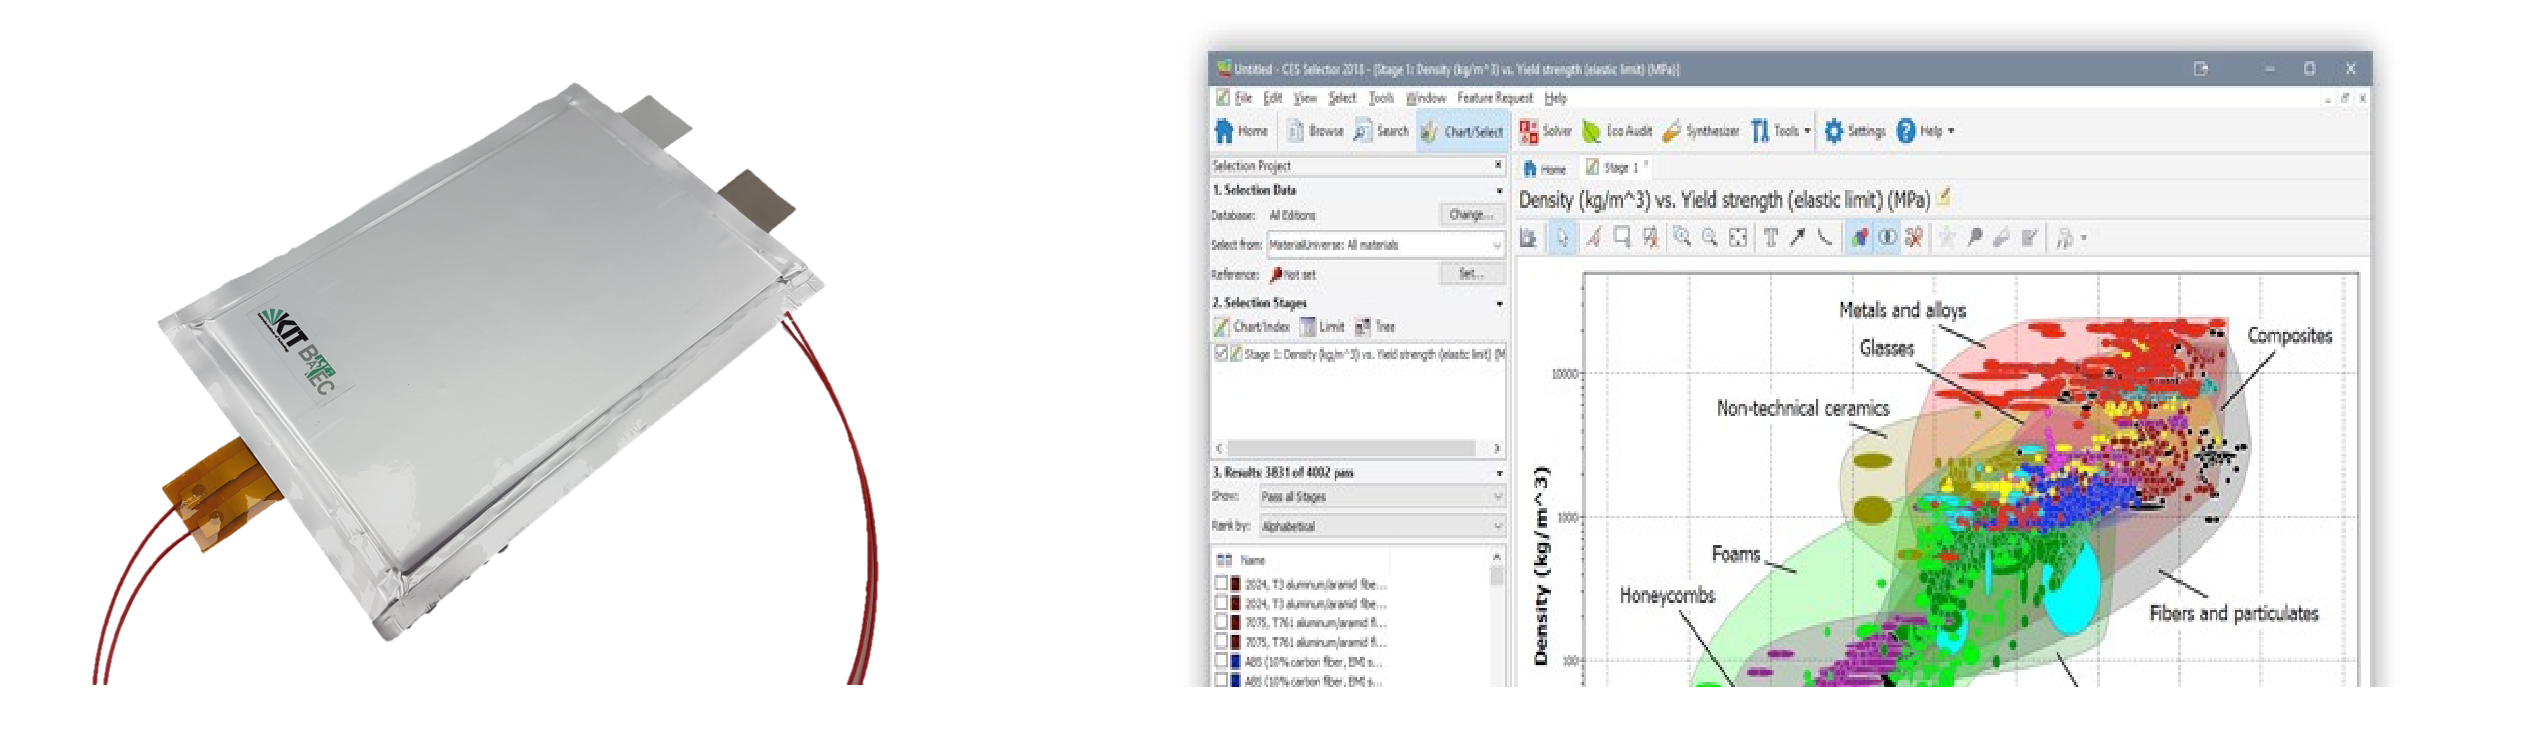Launch the Solver tool
This screenshot has width=2528, height=742.
[1546, 131]
